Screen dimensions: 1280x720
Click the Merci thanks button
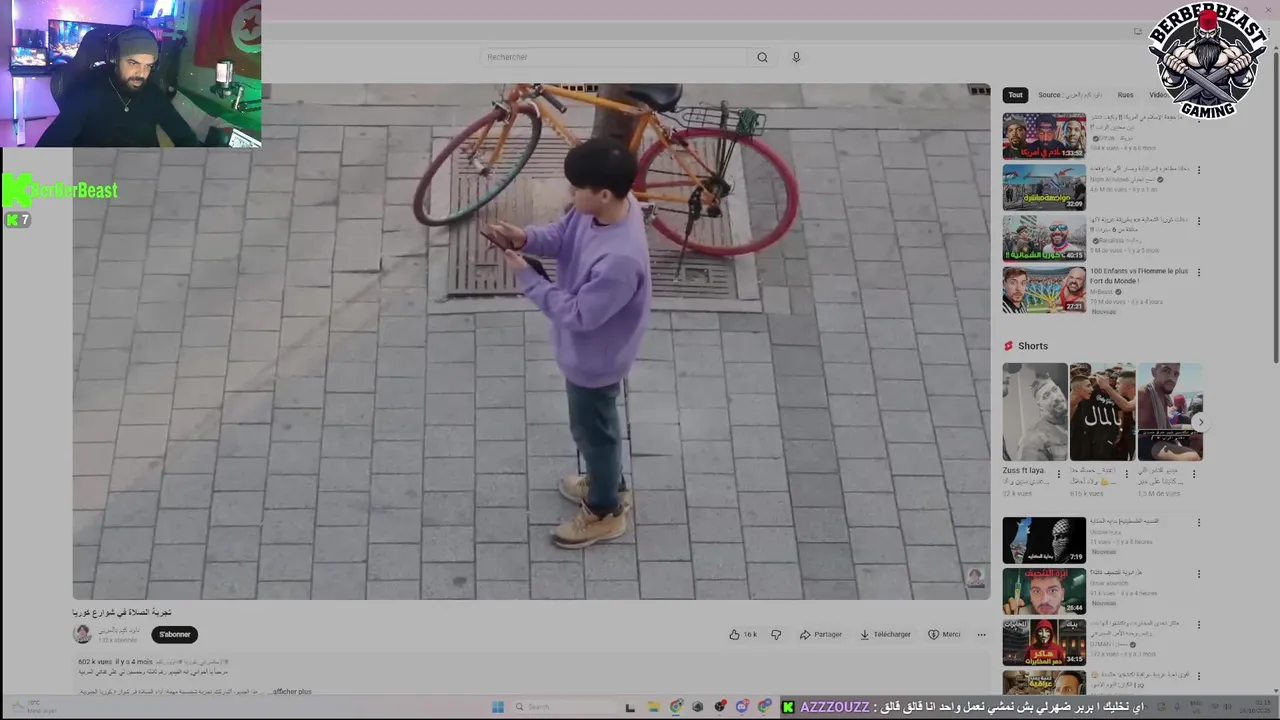[944, 634]
